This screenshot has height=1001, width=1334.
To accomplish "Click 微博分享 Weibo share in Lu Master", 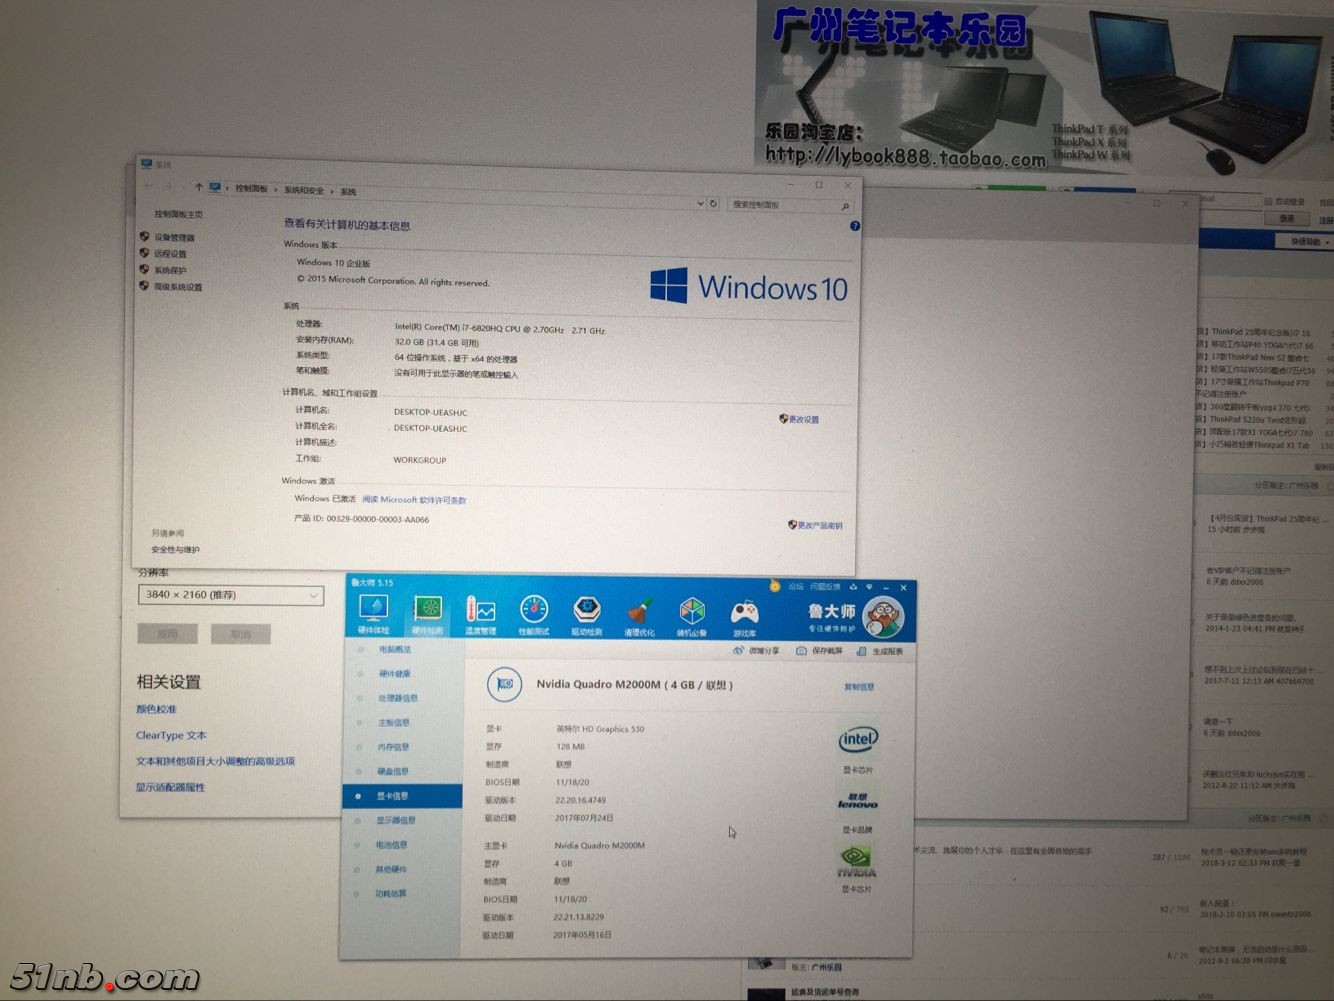I will 756,650.
